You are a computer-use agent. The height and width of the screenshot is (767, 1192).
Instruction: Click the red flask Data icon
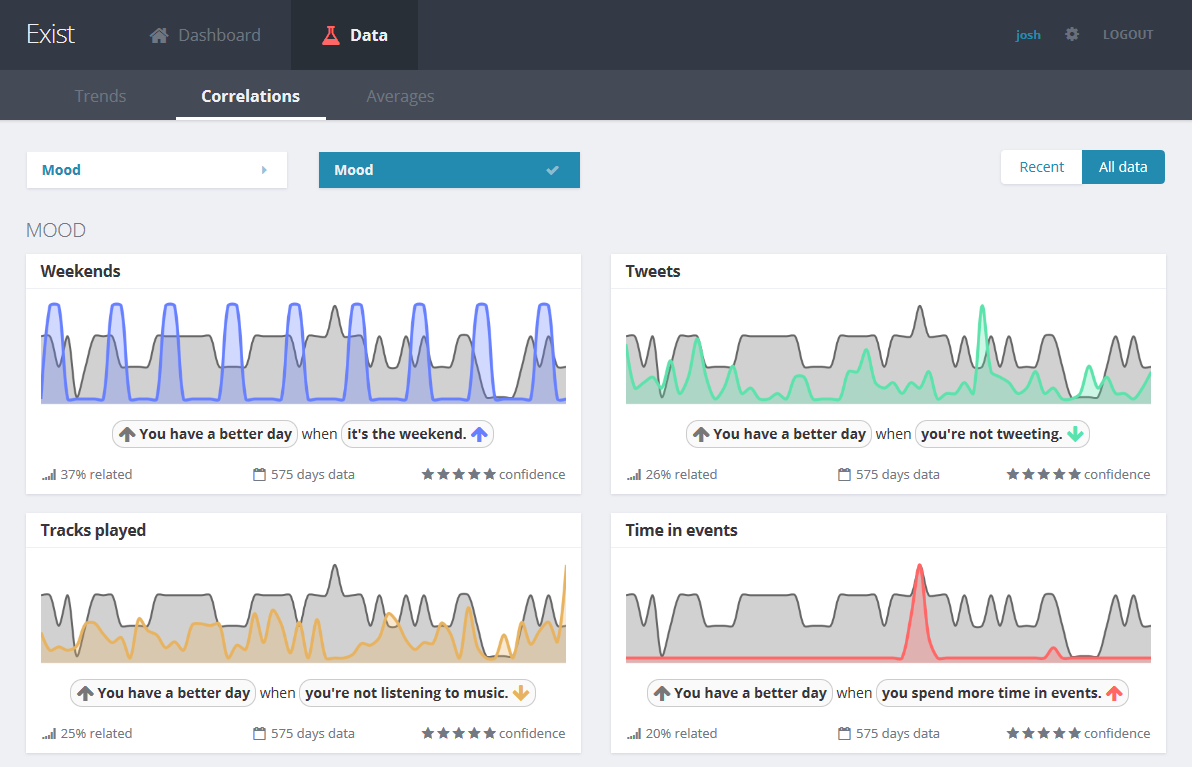click(330, 35)
